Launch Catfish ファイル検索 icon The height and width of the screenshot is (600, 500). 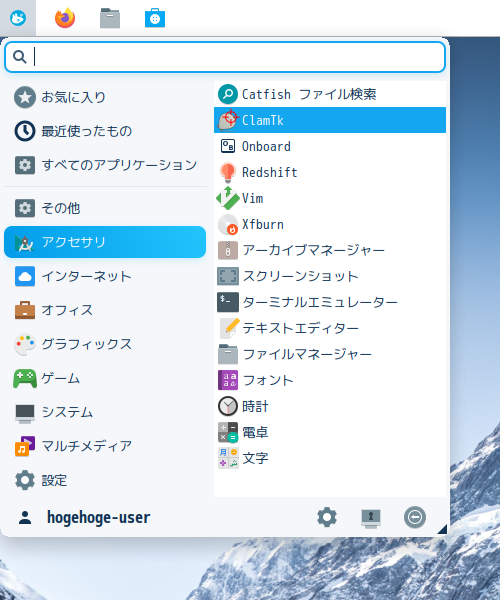click(228, 94)
